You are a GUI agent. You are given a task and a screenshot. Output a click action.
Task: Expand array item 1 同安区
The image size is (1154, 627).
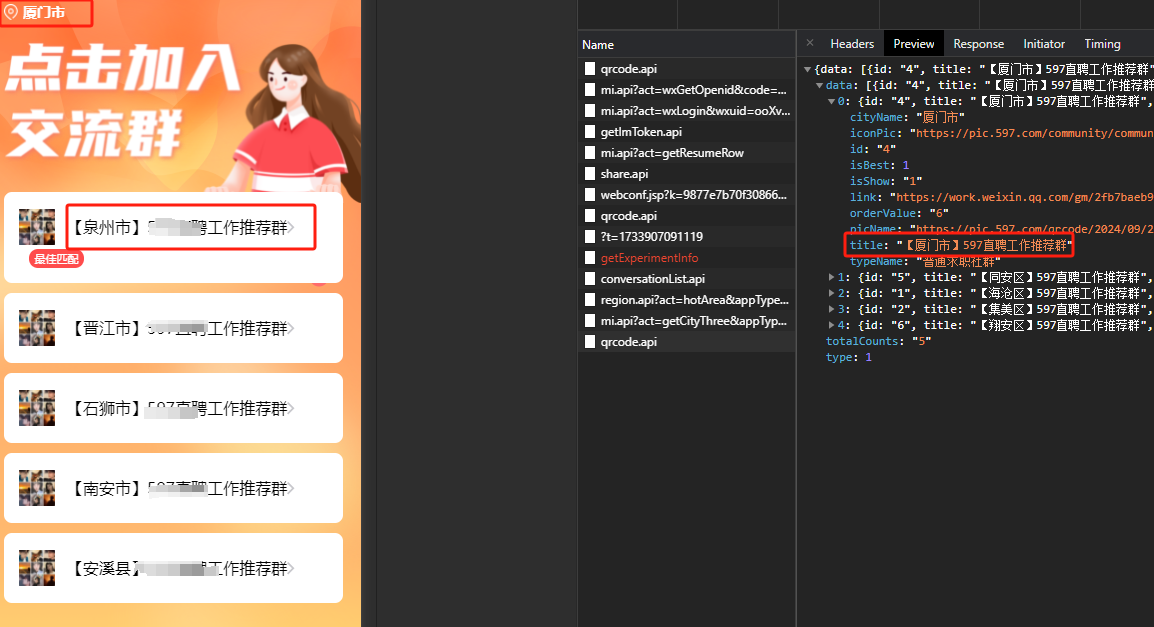[831, 277]
